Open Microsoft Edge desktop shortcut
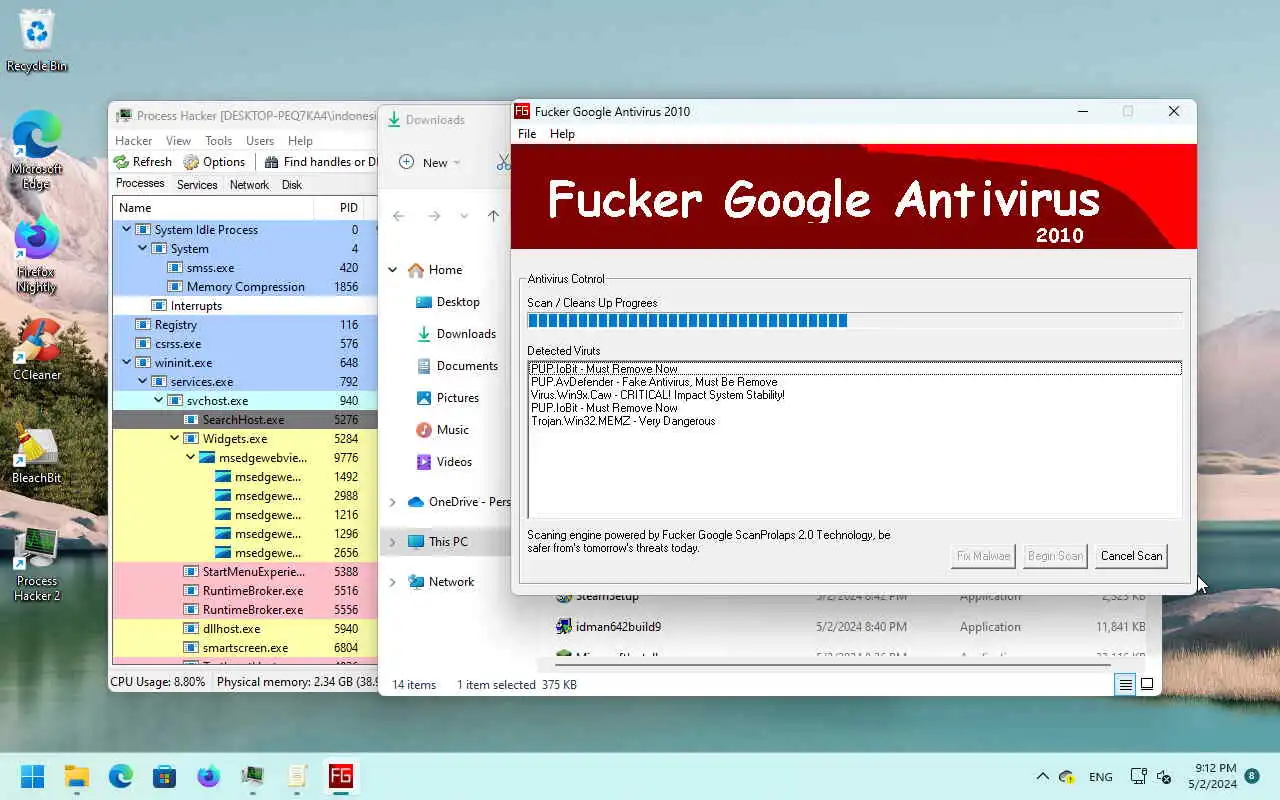Viewport: 1280px width, 800px height. point(36,148)
